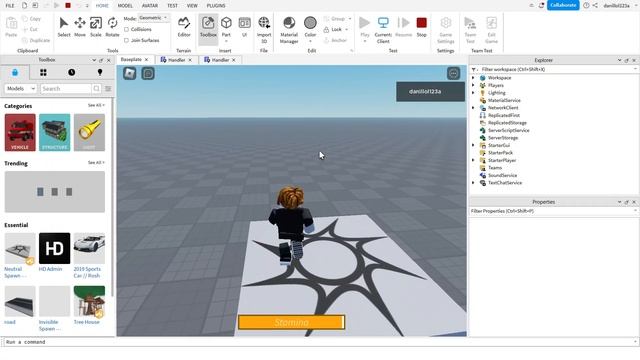This screenshot has width=640, height=360.
Task: Choose the Rotate tool
Action: 112,27
